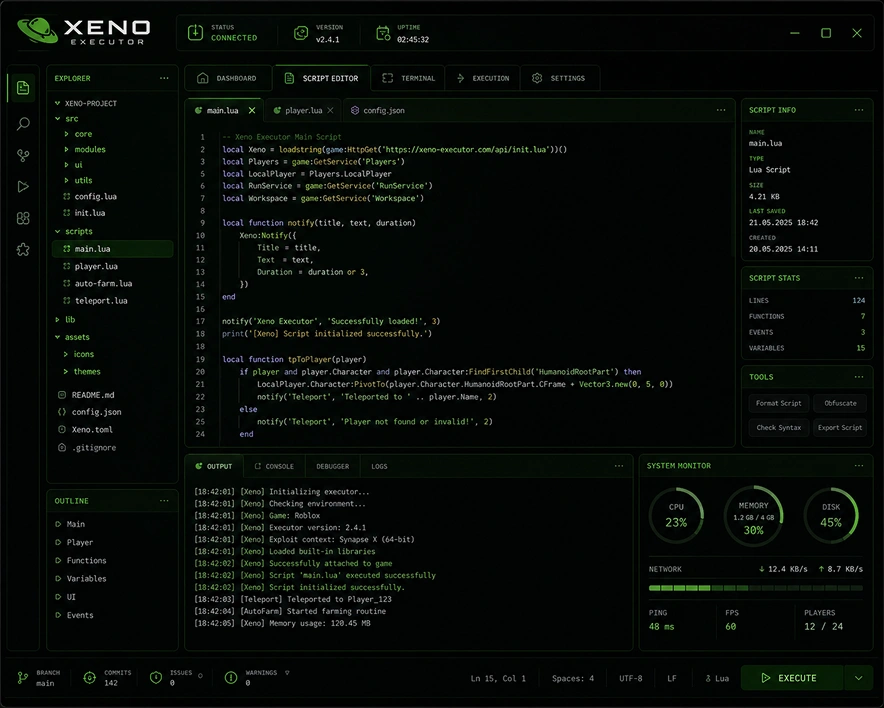The image size is (884, 708).
Task: Click the Export Script button
Action: point(840,427)
